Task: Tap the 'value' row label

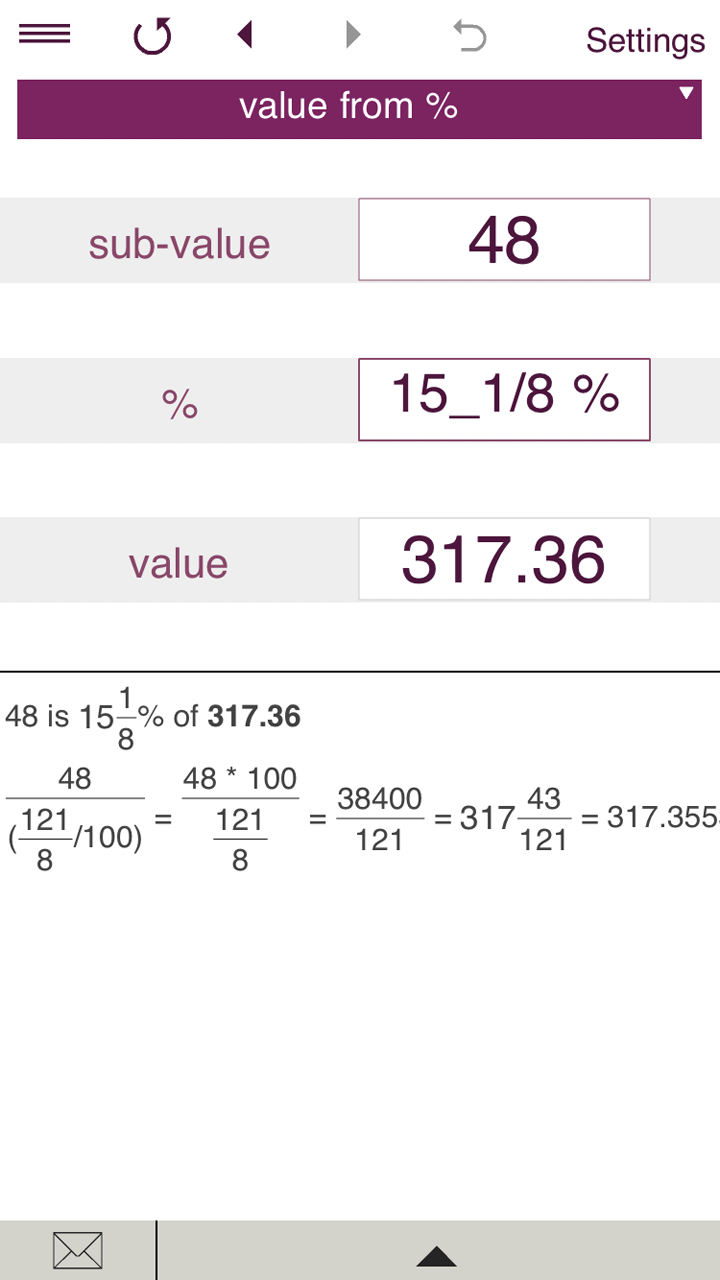Action: point(179,564)
